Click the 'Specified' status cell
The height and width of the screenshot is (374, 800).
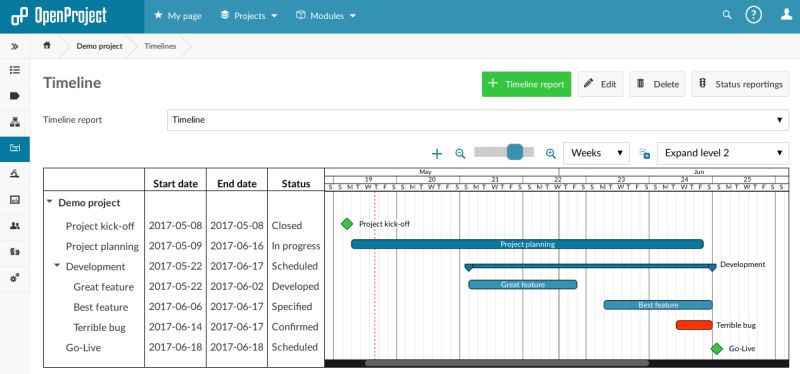292,307
